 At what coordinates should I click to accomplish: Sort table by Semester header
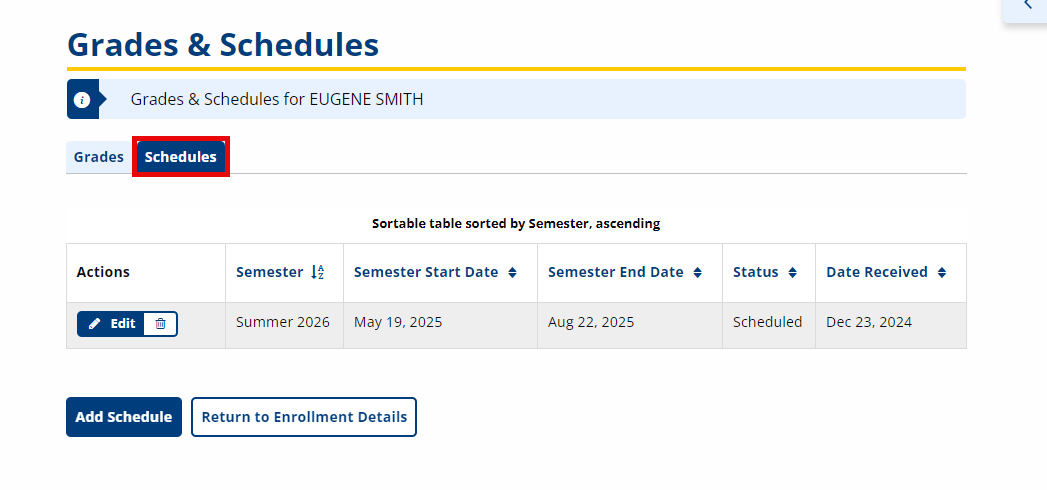270,272
